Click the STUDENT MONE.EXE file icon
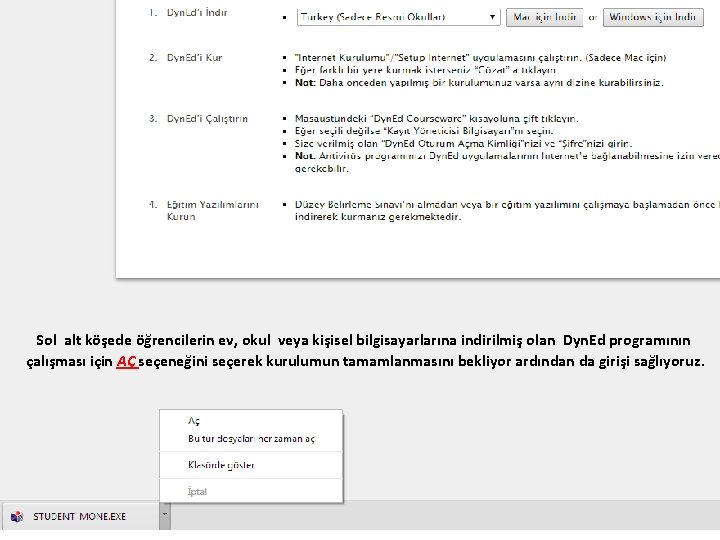720x540 pixels. [17, 517]
